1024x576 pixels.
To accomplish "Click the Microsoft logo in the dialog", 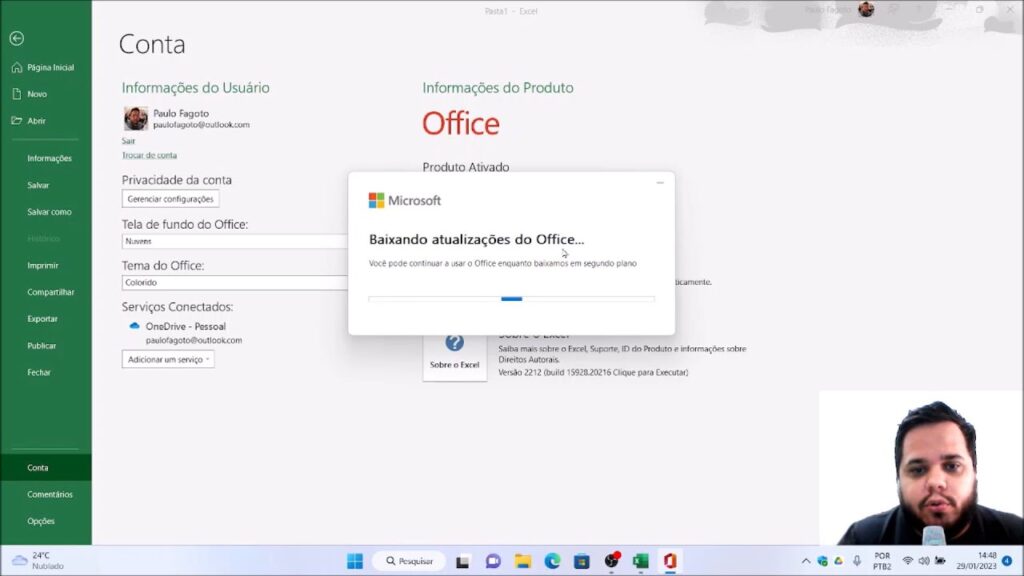I will [x=405, y=200].
